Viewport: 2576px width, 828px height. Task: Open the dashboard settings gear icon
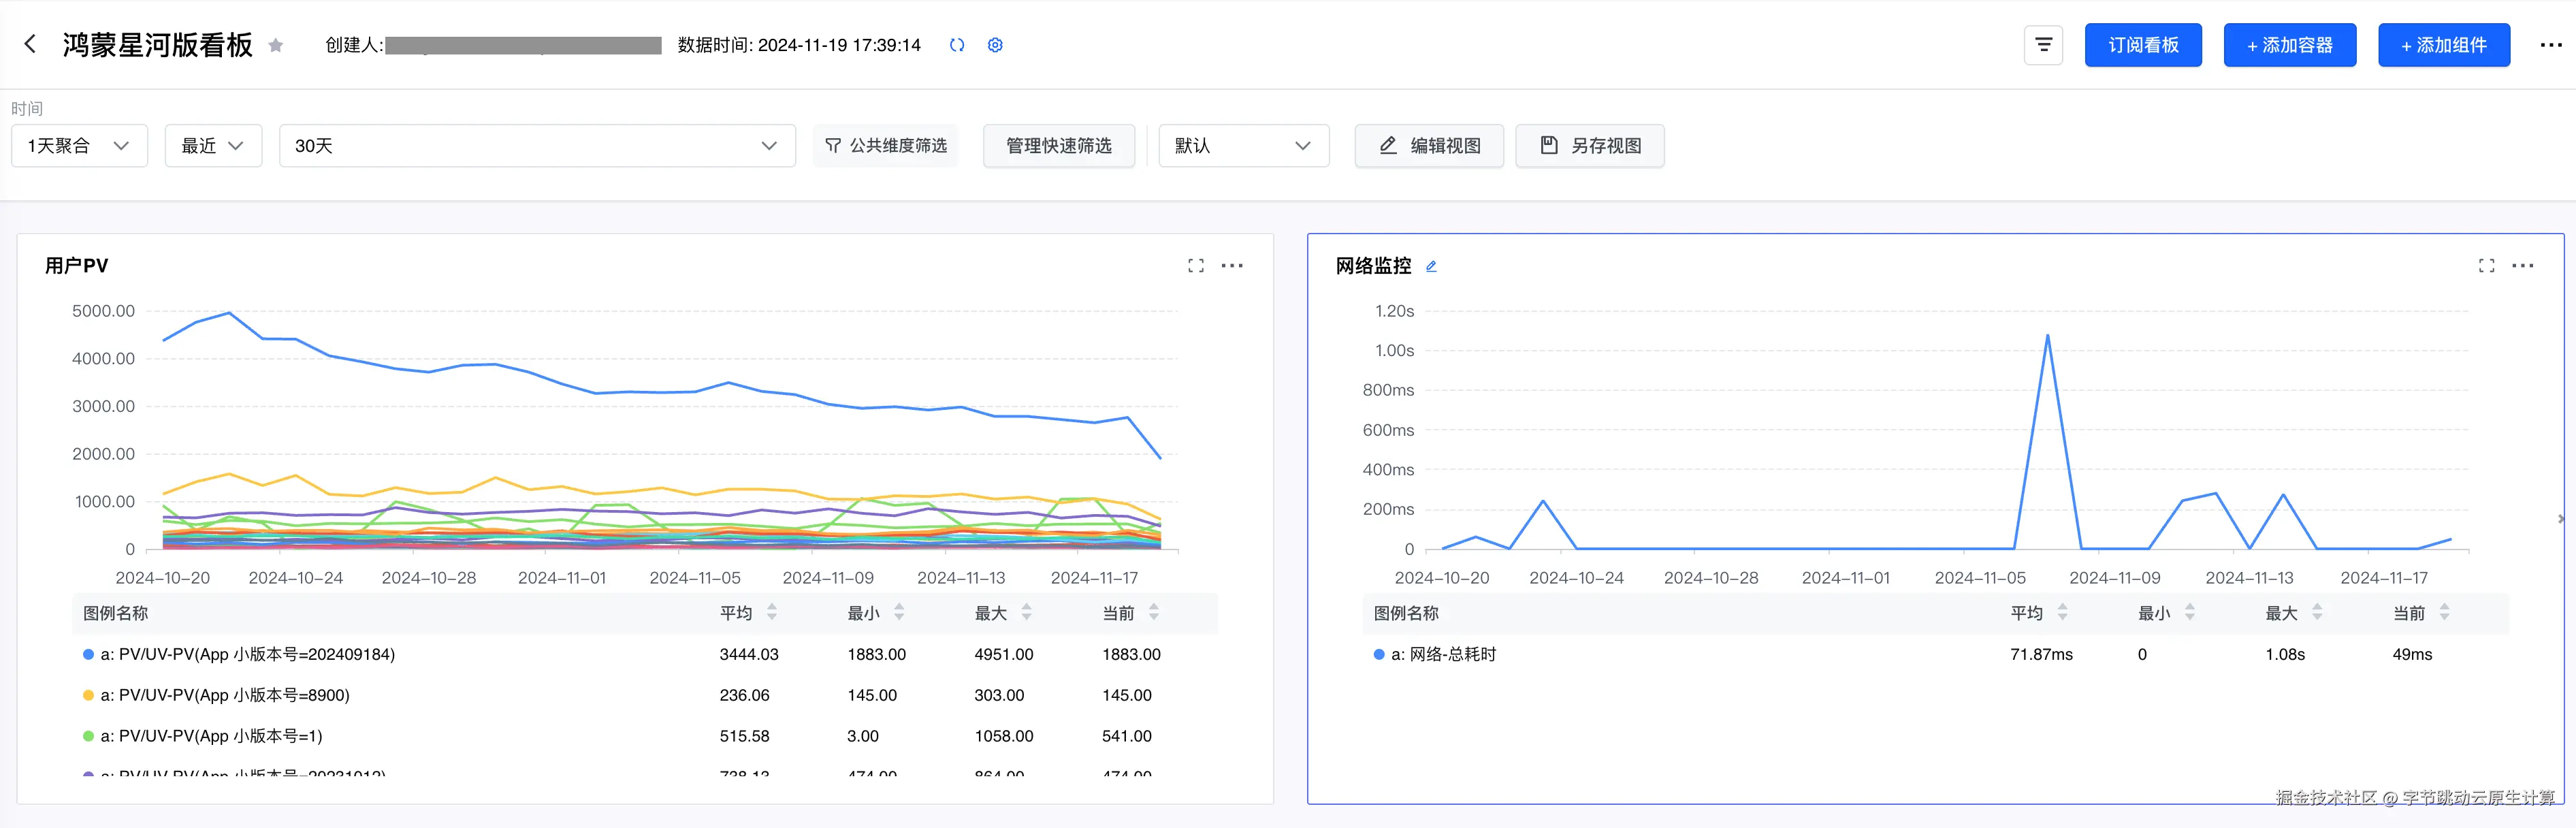(995, 45)
